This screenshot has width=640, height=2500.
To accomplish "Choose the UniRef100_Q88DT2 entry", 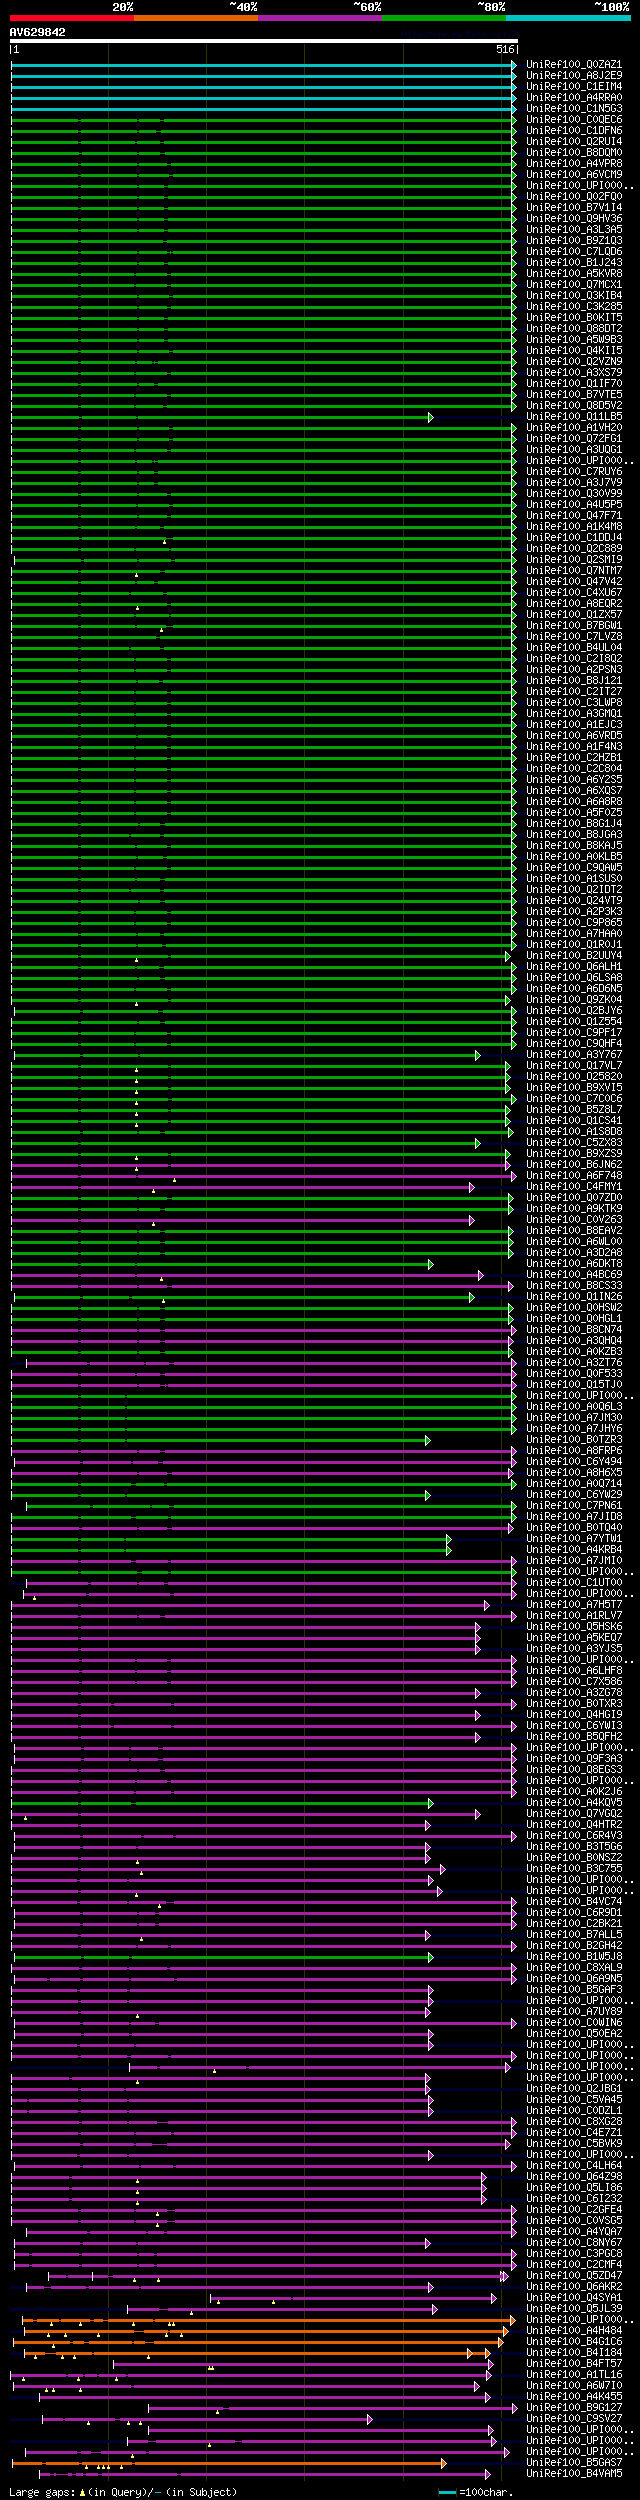I will [574, 329].
